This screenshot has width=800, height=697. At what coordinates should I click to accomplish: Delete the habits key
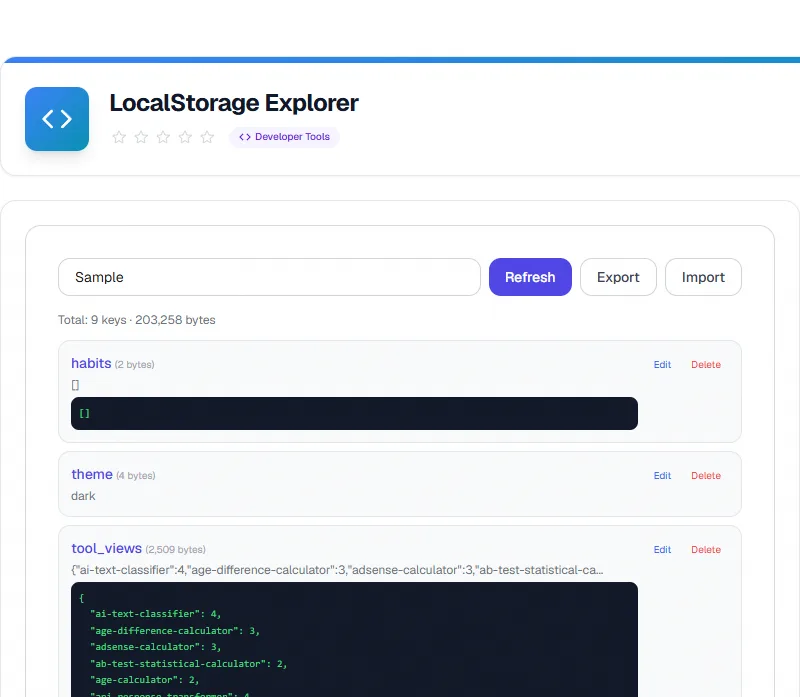coord(706,365)
